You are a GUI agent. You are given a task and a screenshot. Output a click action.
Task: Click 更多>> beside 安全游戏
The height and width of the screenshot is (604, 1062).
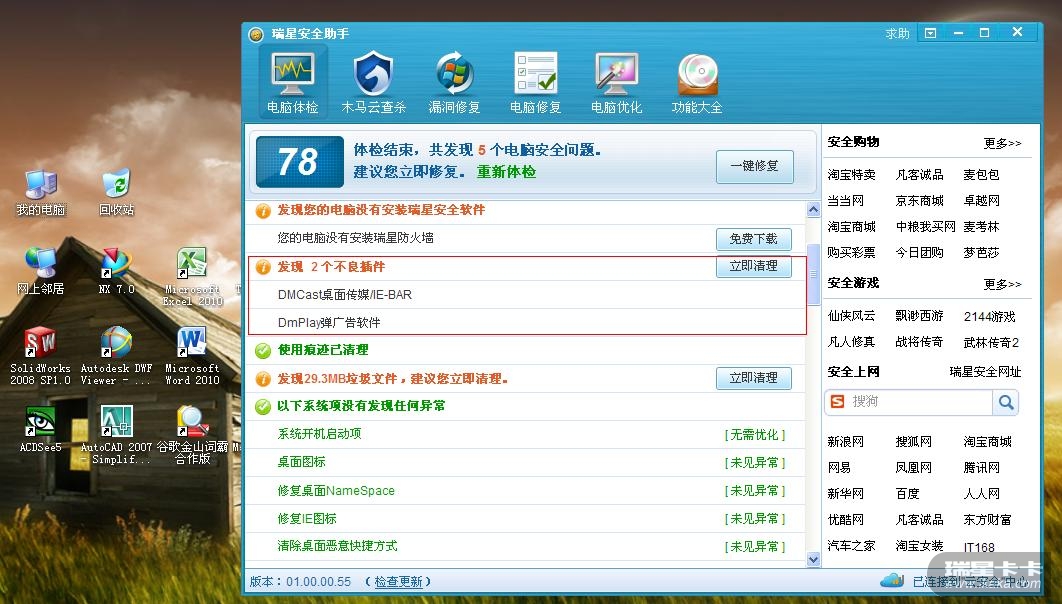point(1002,284)
